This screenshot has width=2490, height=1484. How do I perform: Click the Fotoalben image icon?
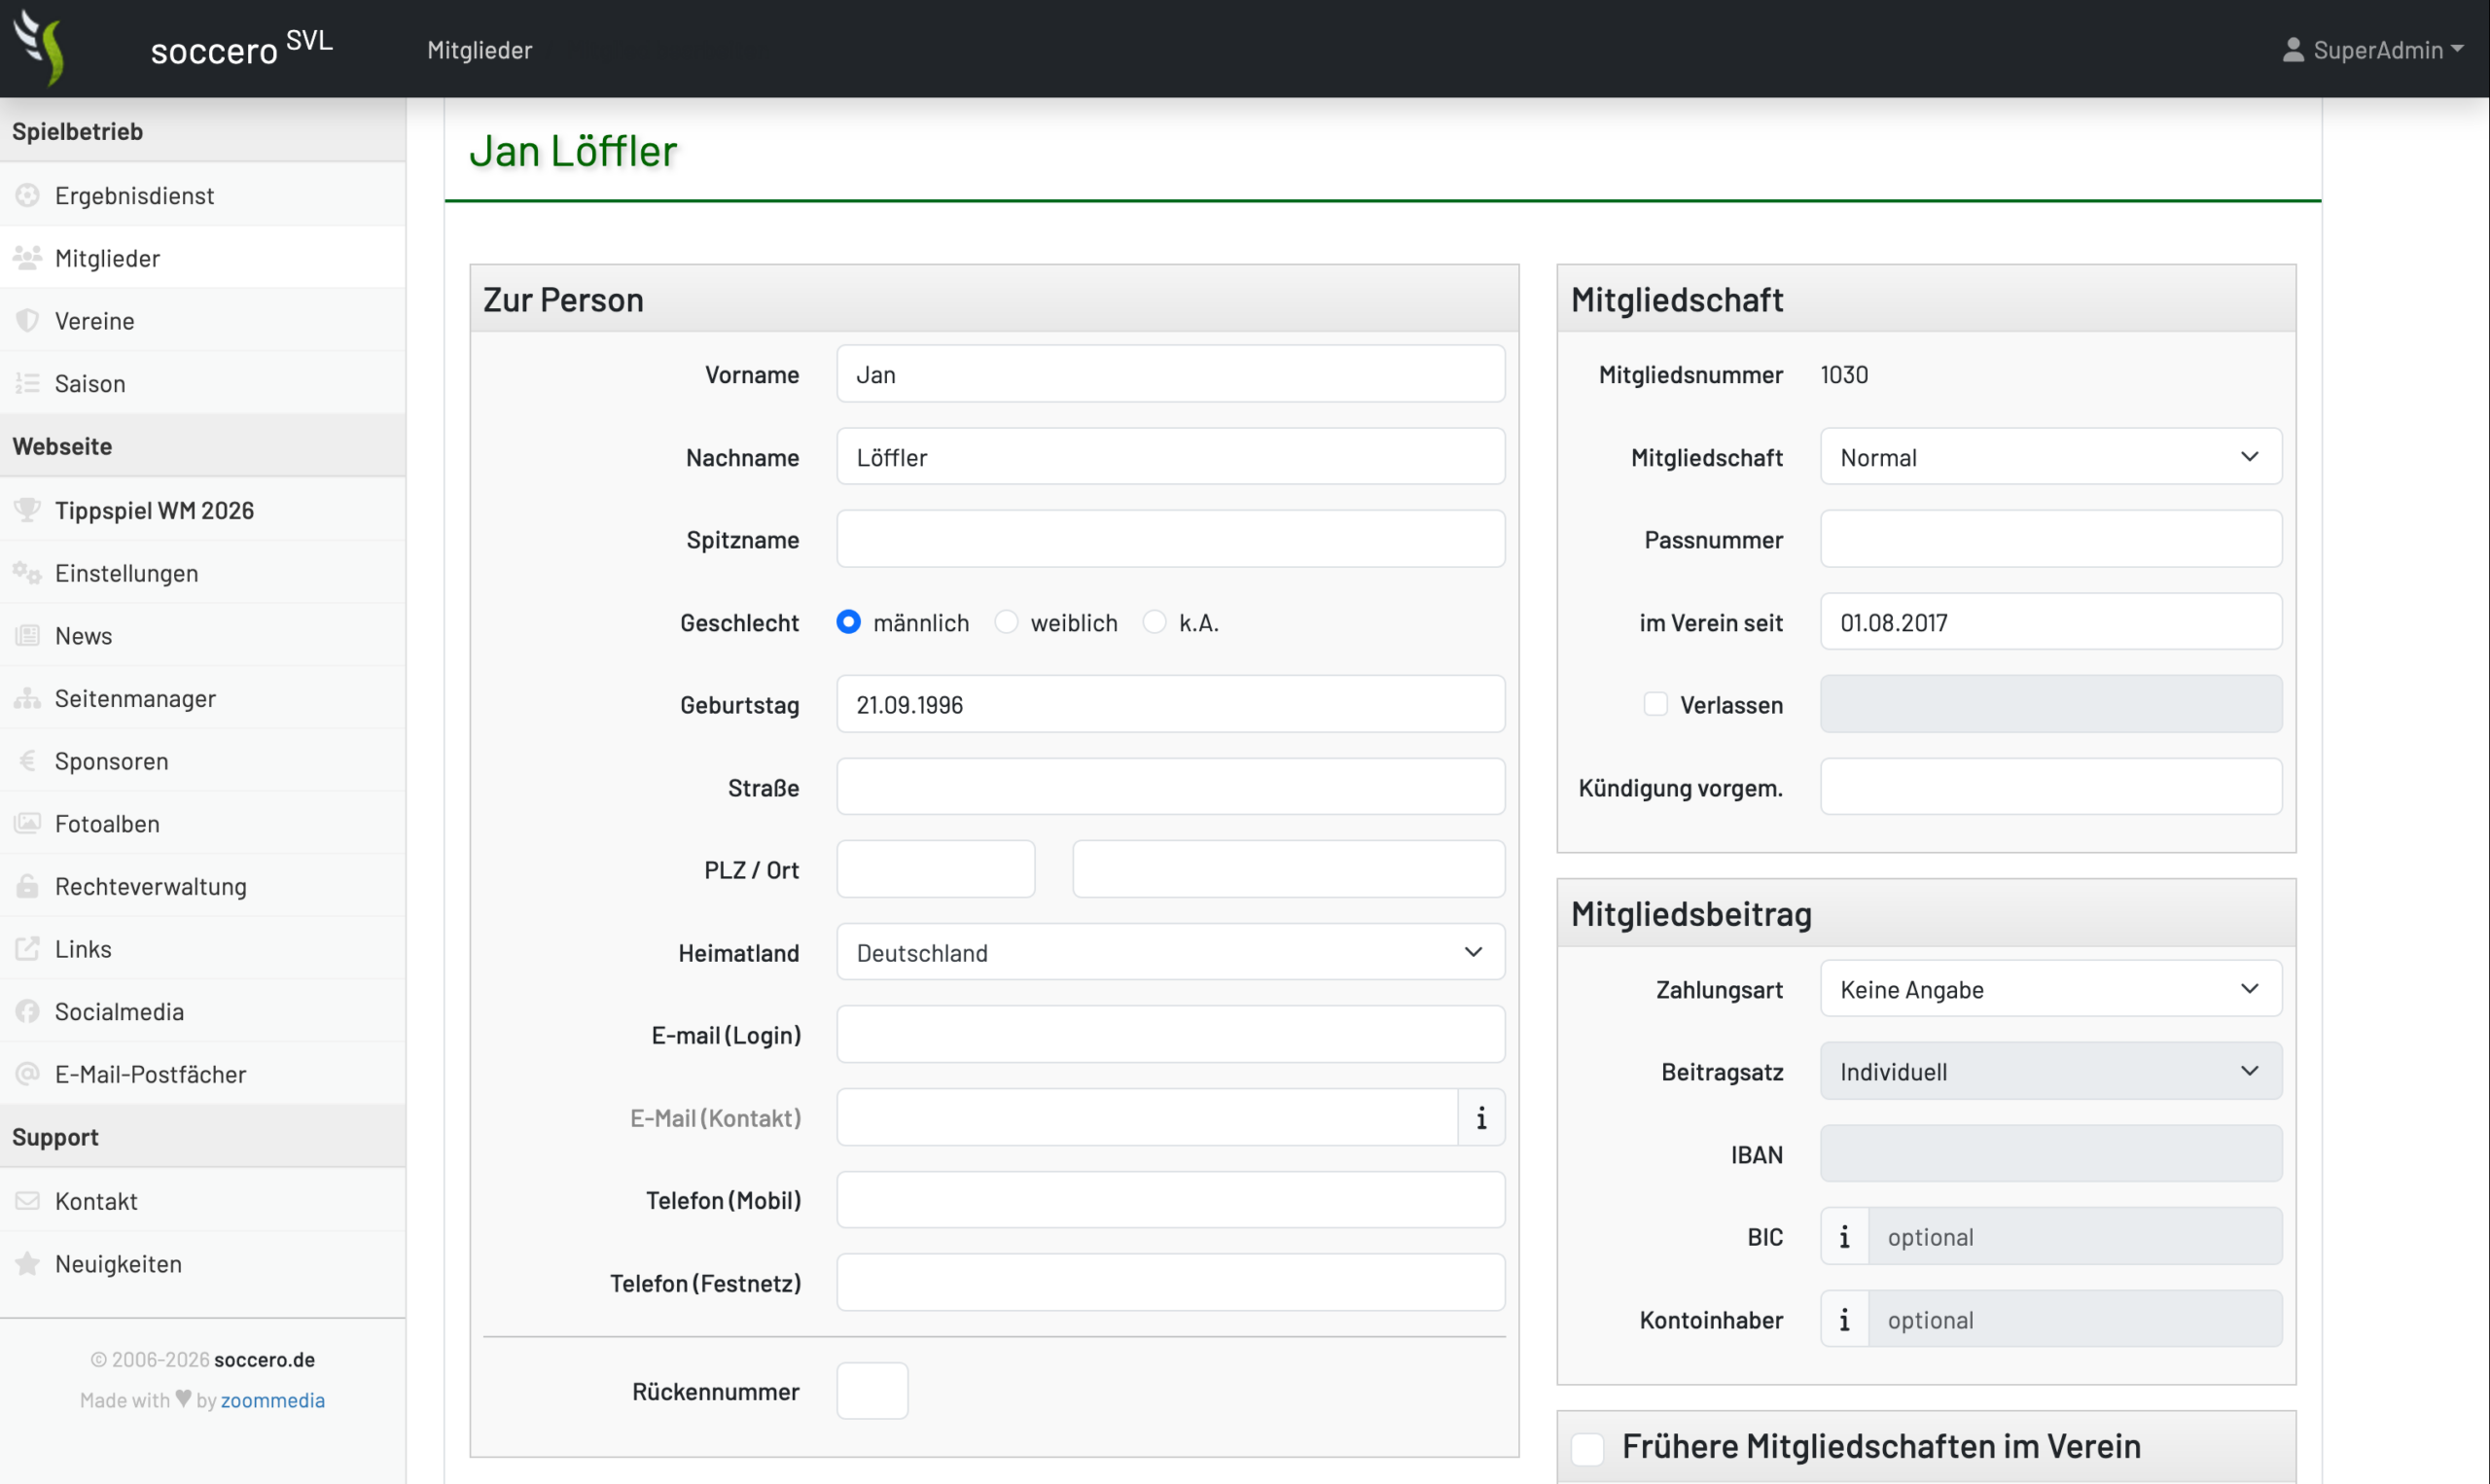(27, 823)
